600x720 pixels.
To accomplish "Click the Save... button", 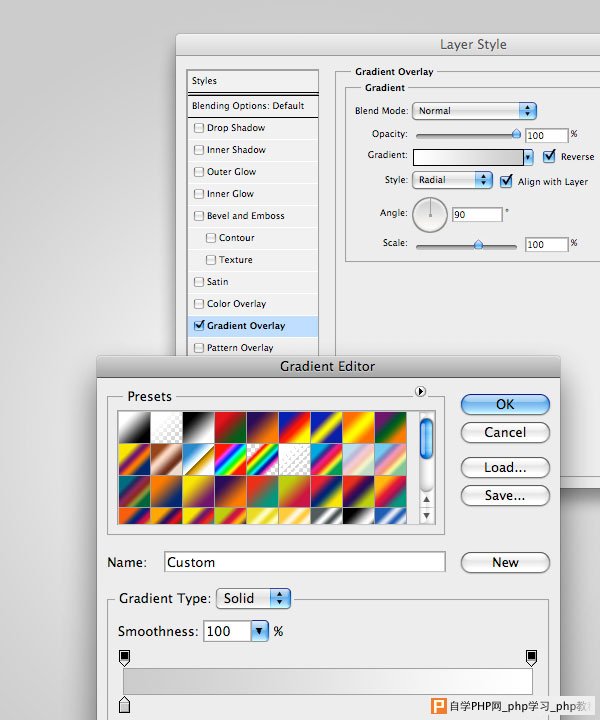I will click(505, 495).
